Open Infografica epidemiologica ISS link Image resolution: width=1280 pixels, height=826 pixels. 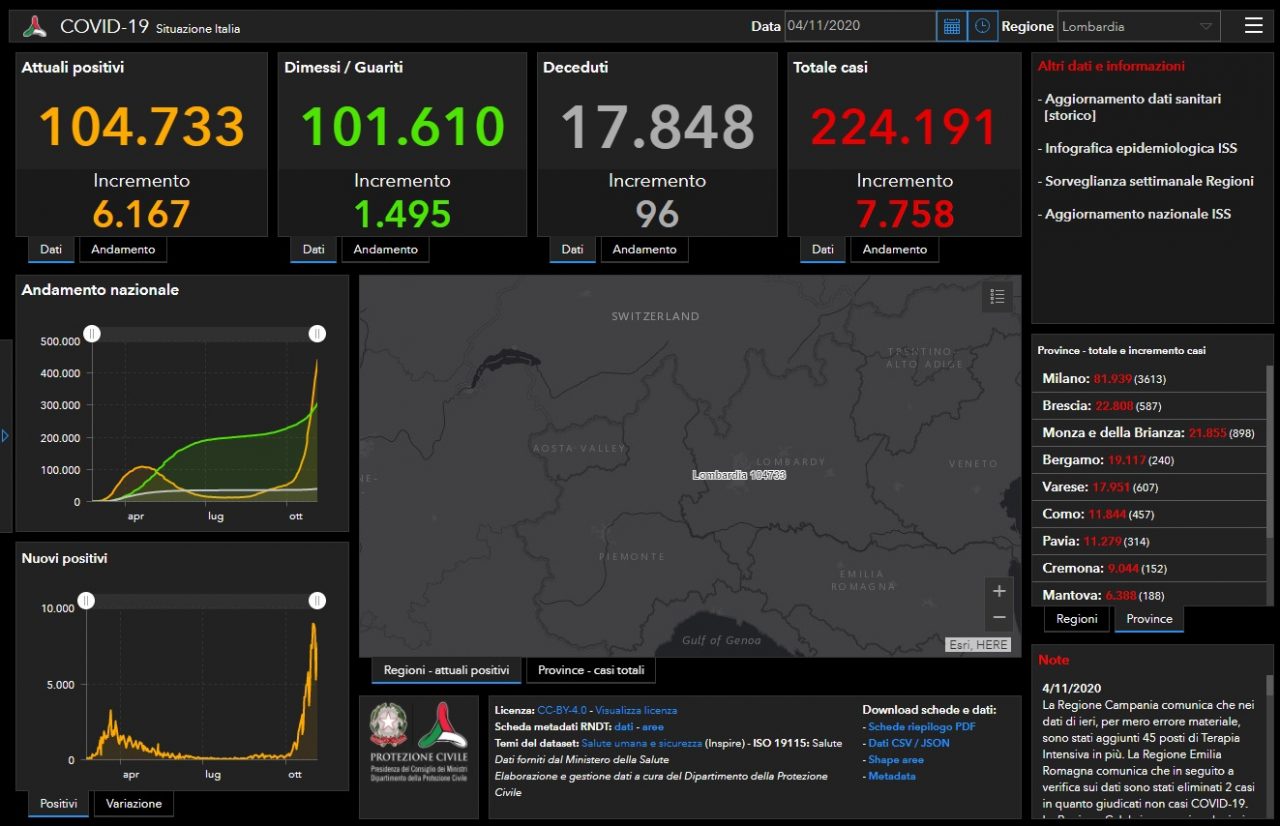coord(1140,148)
